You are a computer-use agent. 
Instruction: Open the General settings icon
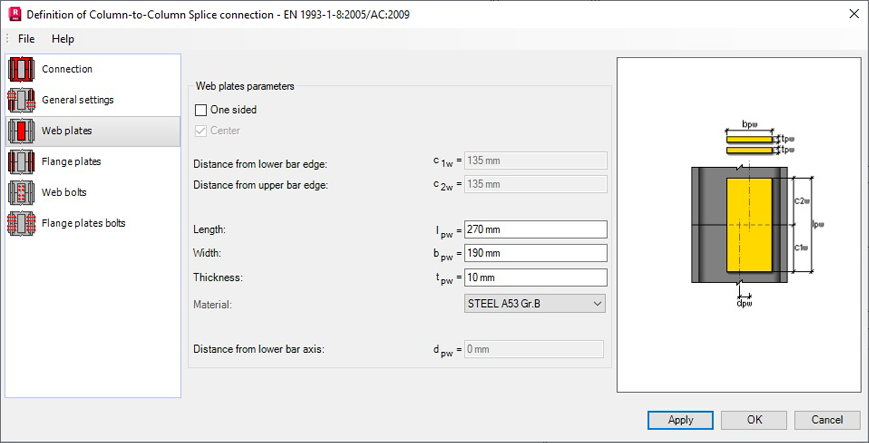(22, 101)
